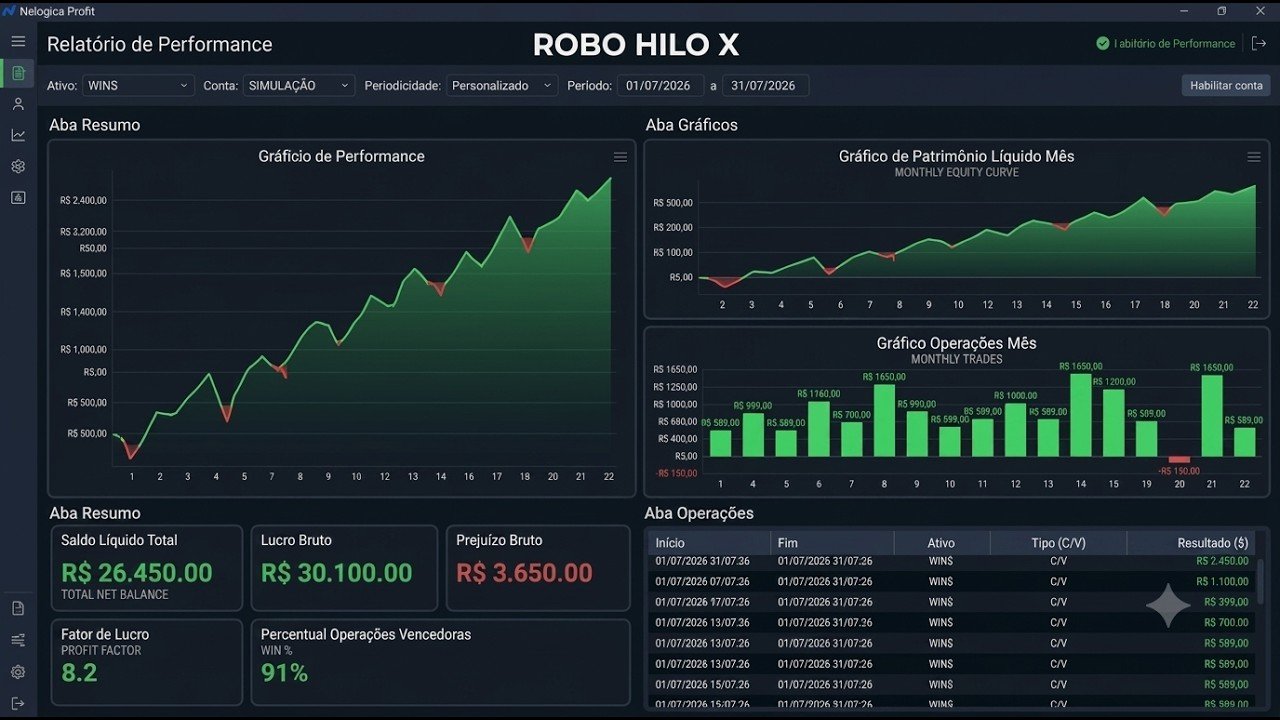Select the Aba Gráficos heading
This screenshot has width=1280, height=720.
692,125
